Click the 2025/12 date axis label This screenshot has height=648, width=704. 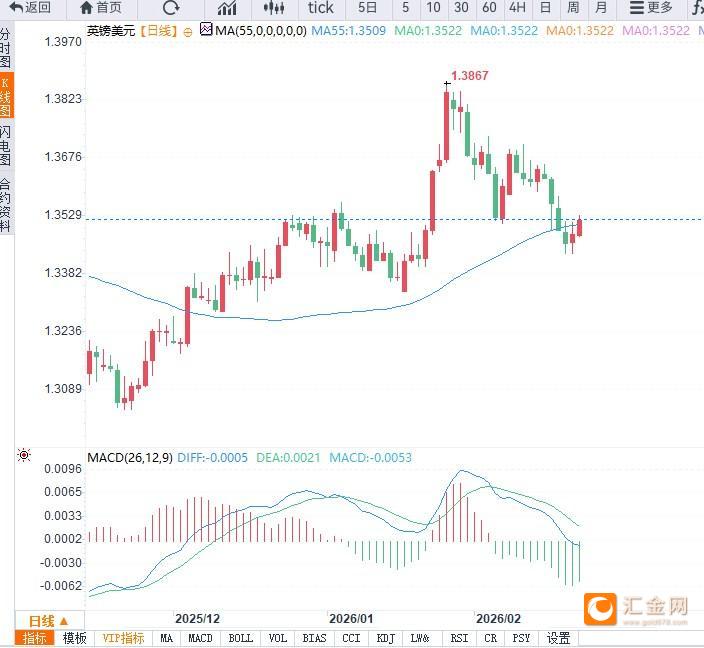[198, 618]
